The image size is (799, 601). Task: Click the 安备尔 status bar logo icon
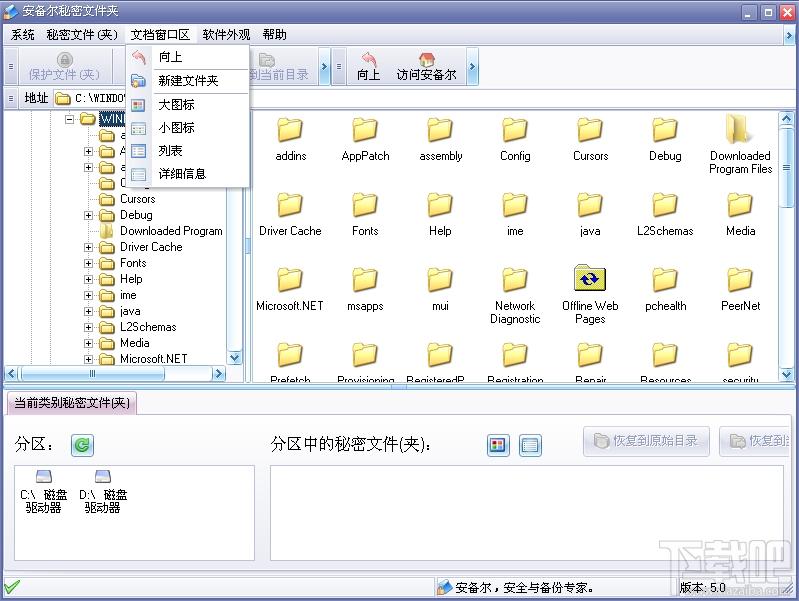click(444, 587)
